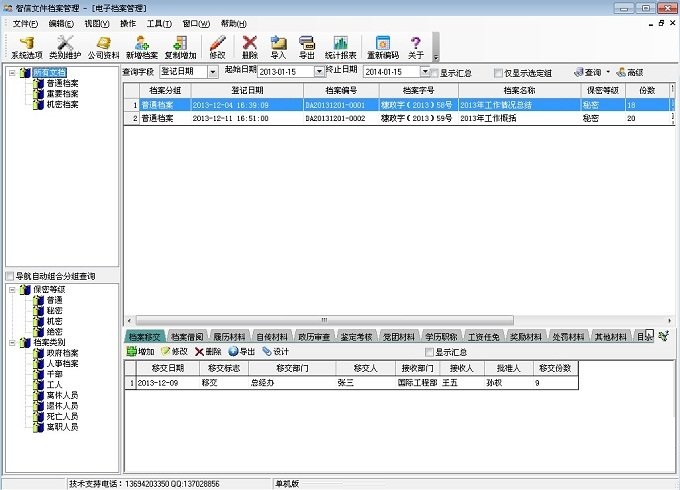Click the 重新编码 toolbar icon
The height and width of the screenshot is (490, 680).
(383, 47)
